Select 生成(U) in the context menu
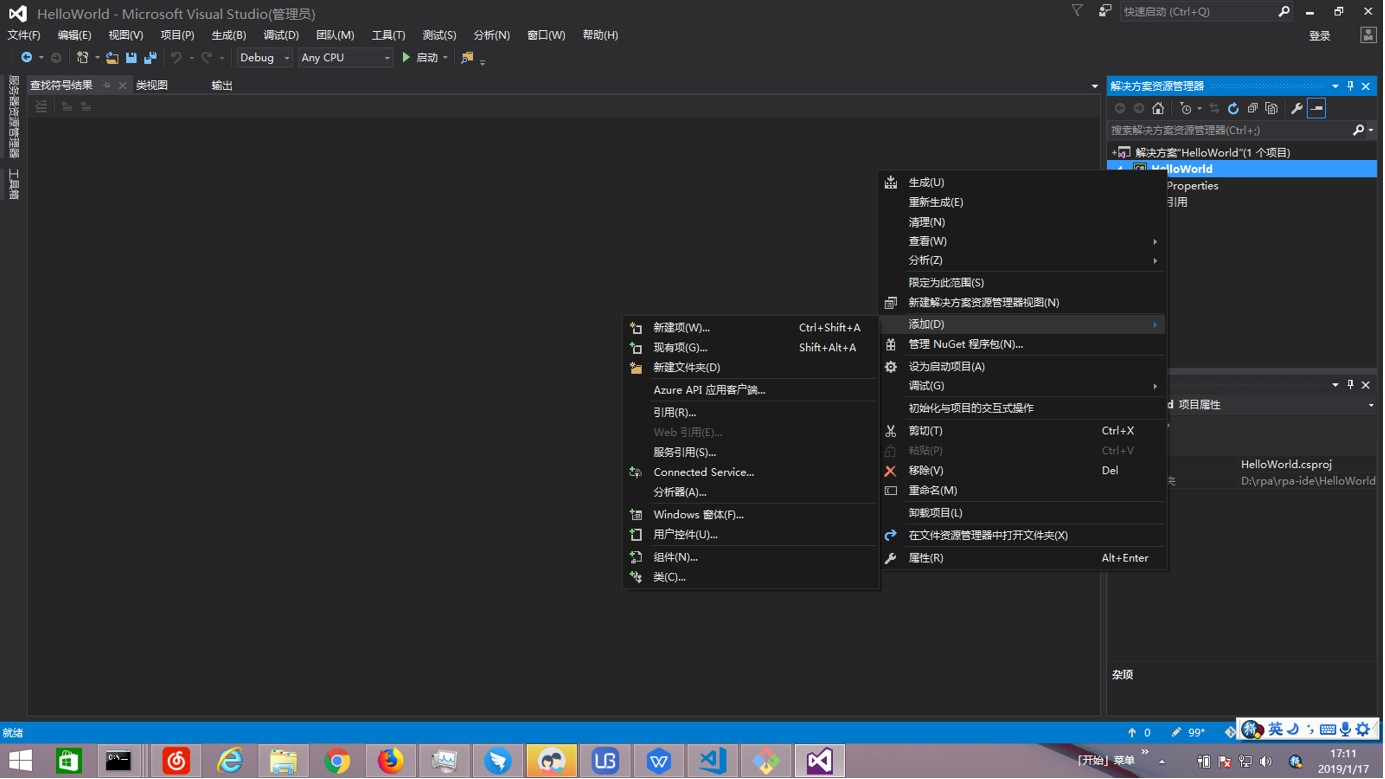This screenshot has height=779, width=1385. coord(1023,183)
